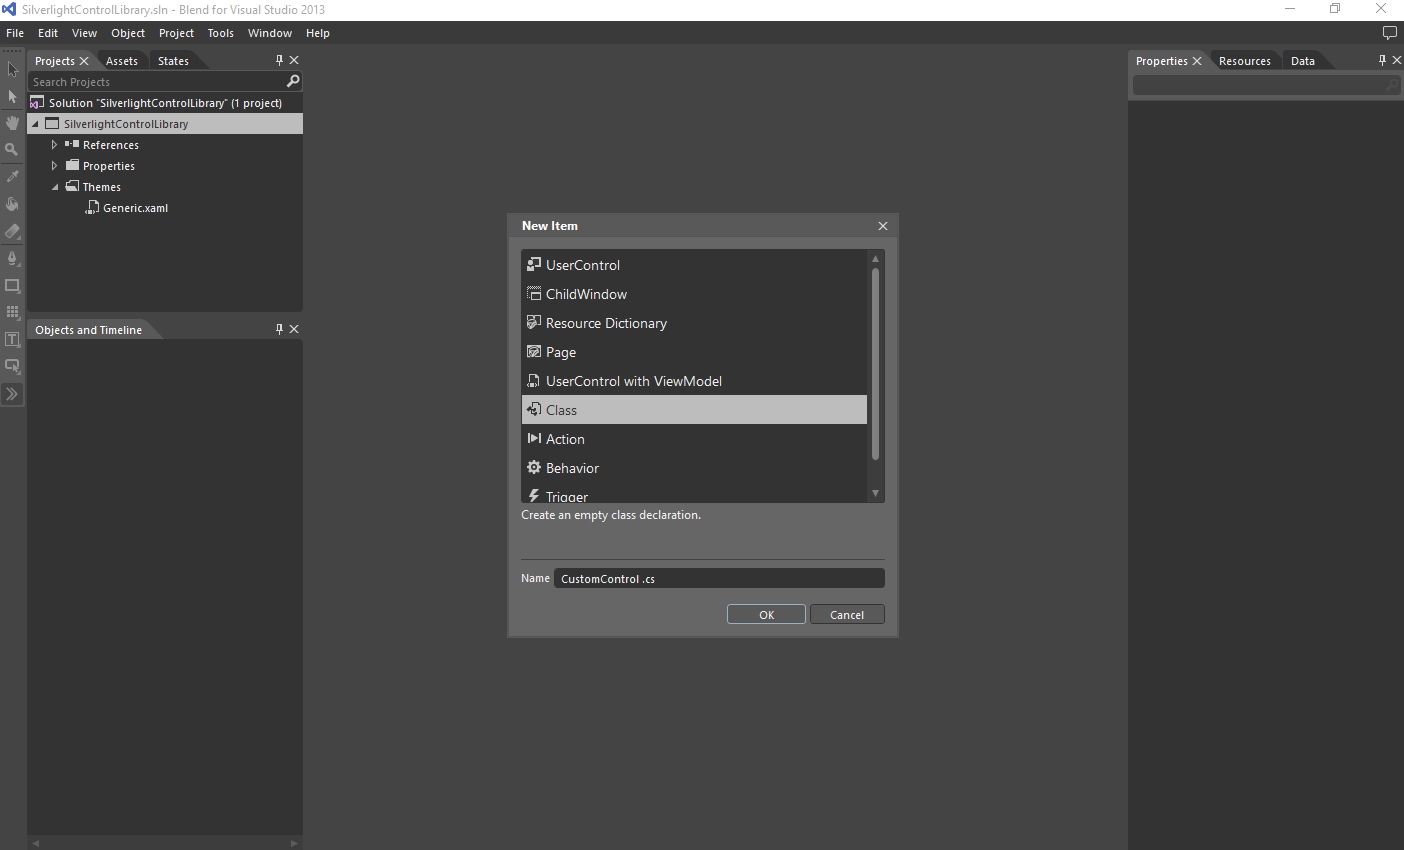Choose the Zoom magnifier tool
This screenshot has height=850, width=1404.
(x=12, y=150)
